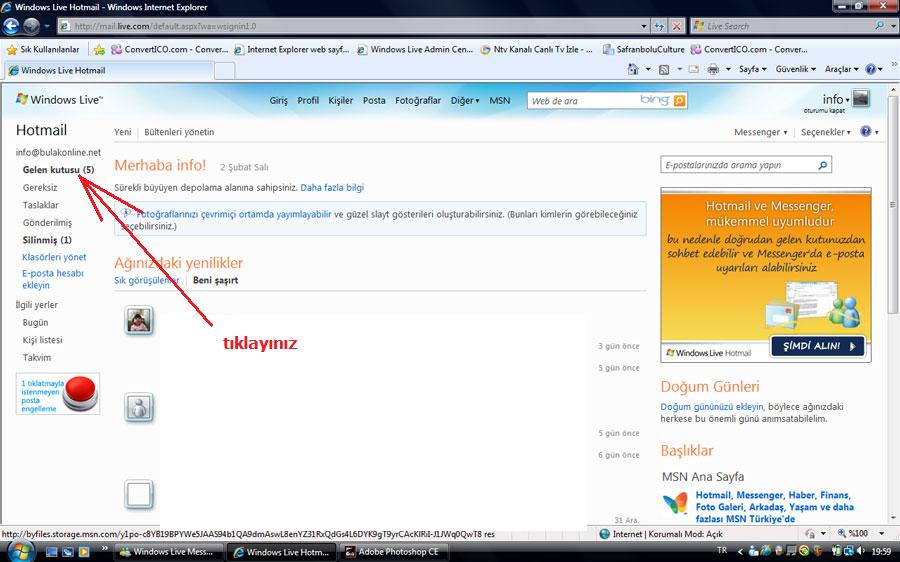The image size is (900, 562).
Task: Click the Yeni button
Action: 122,132
